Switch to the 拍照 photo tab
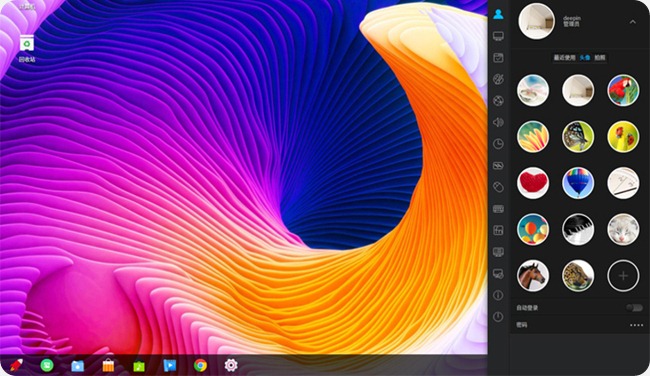Screen dimensions: 650x376 pyautogui.click(x=600, y=58)
